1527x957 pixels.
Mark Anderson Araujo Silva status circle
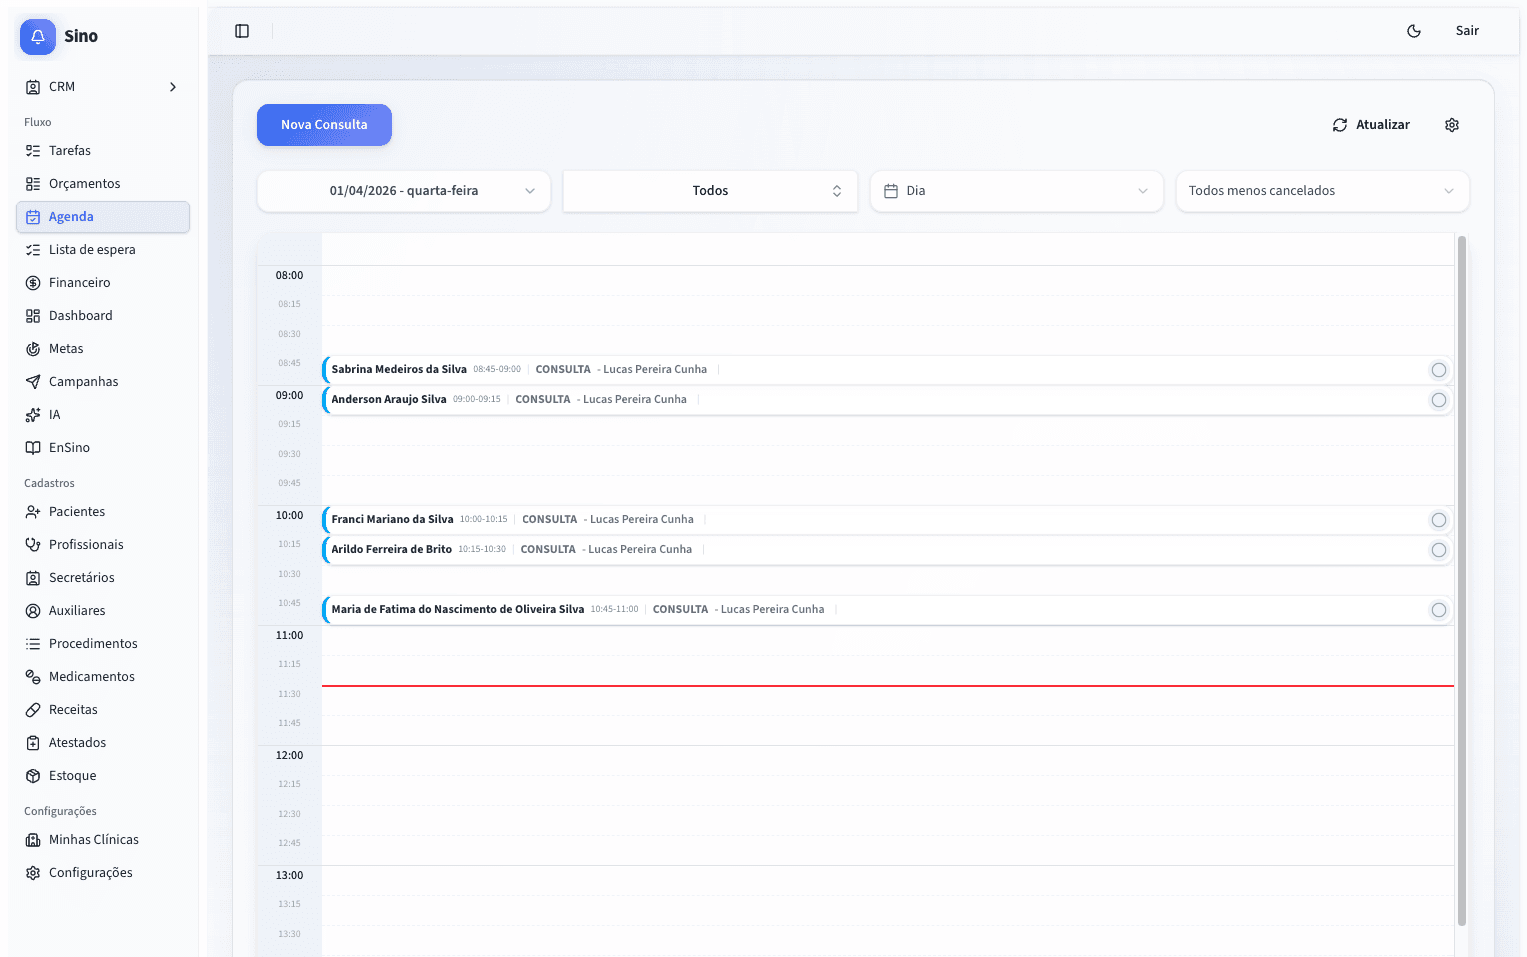(1439, 400)
